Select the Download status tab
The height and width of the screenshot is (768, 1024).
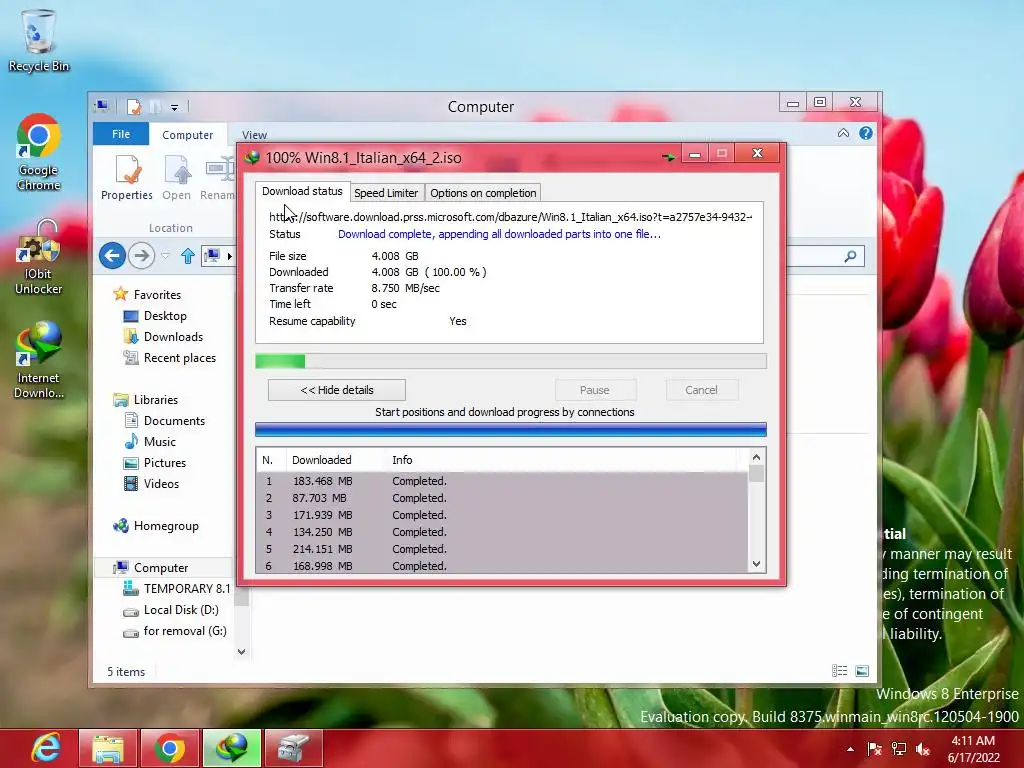pyautogui.click(x=302, y=191)
